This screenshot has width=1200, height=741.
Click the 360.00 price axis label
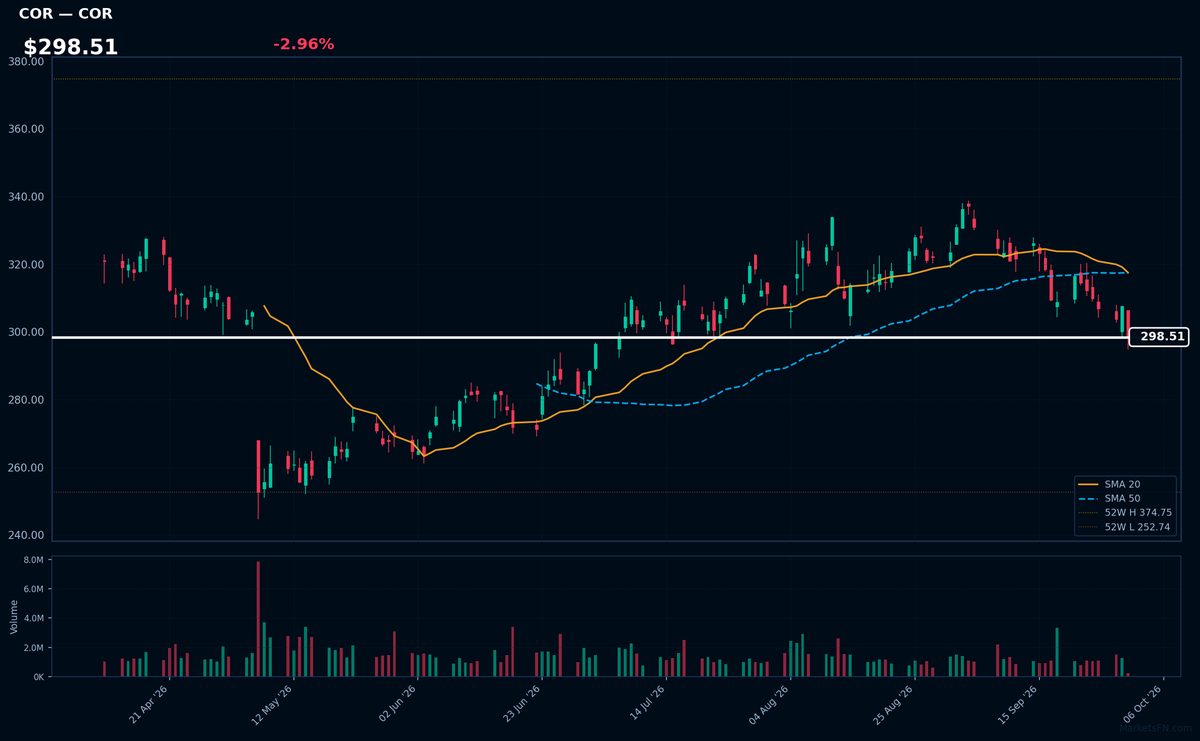click(x=25, y=129)
